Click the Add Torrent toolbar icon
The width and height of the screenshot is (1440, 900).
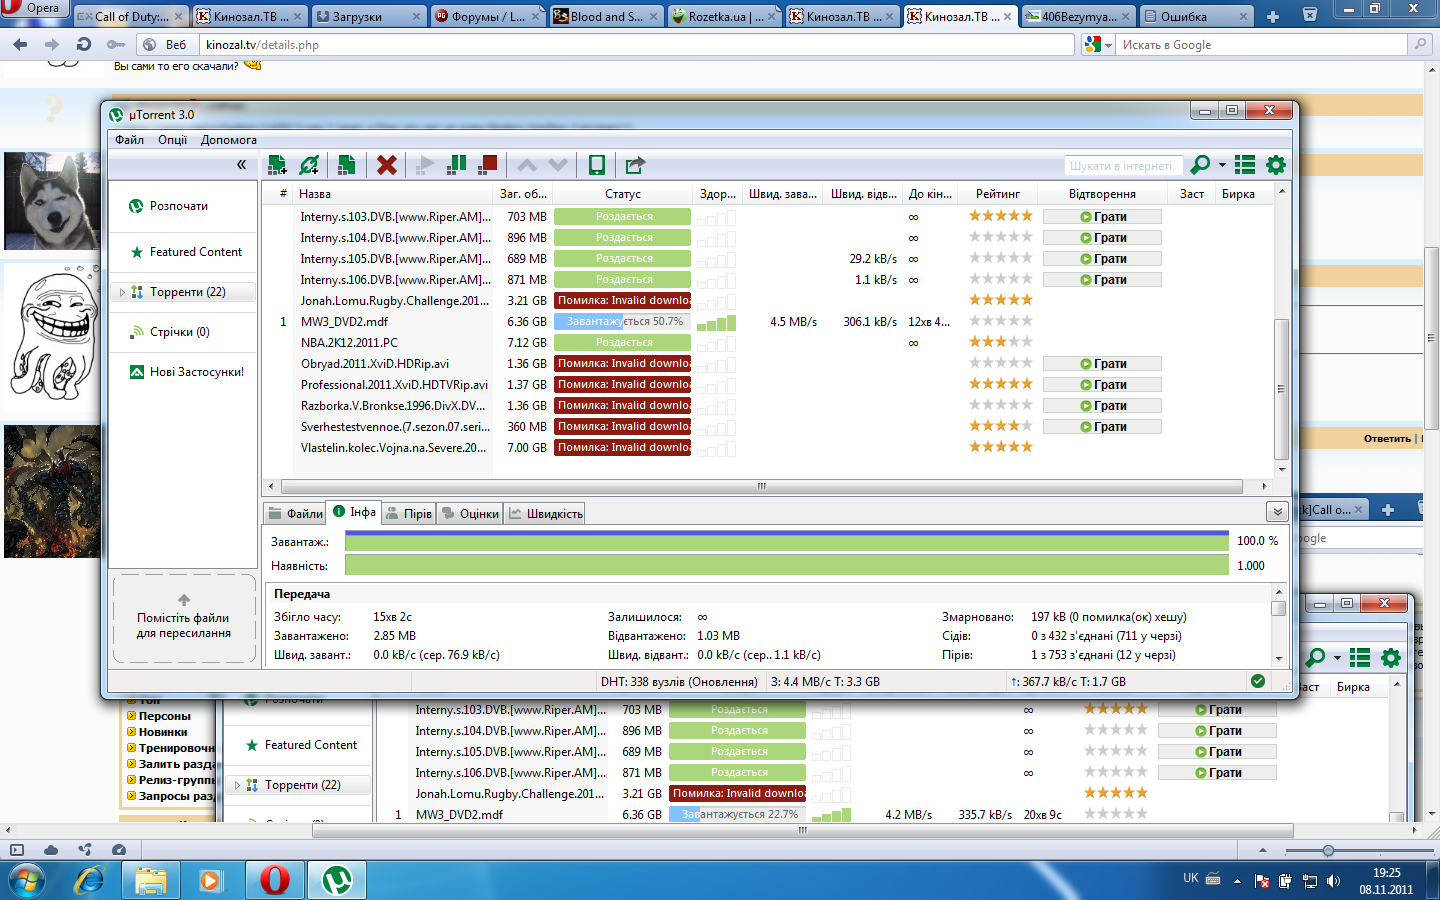[278, 165]
